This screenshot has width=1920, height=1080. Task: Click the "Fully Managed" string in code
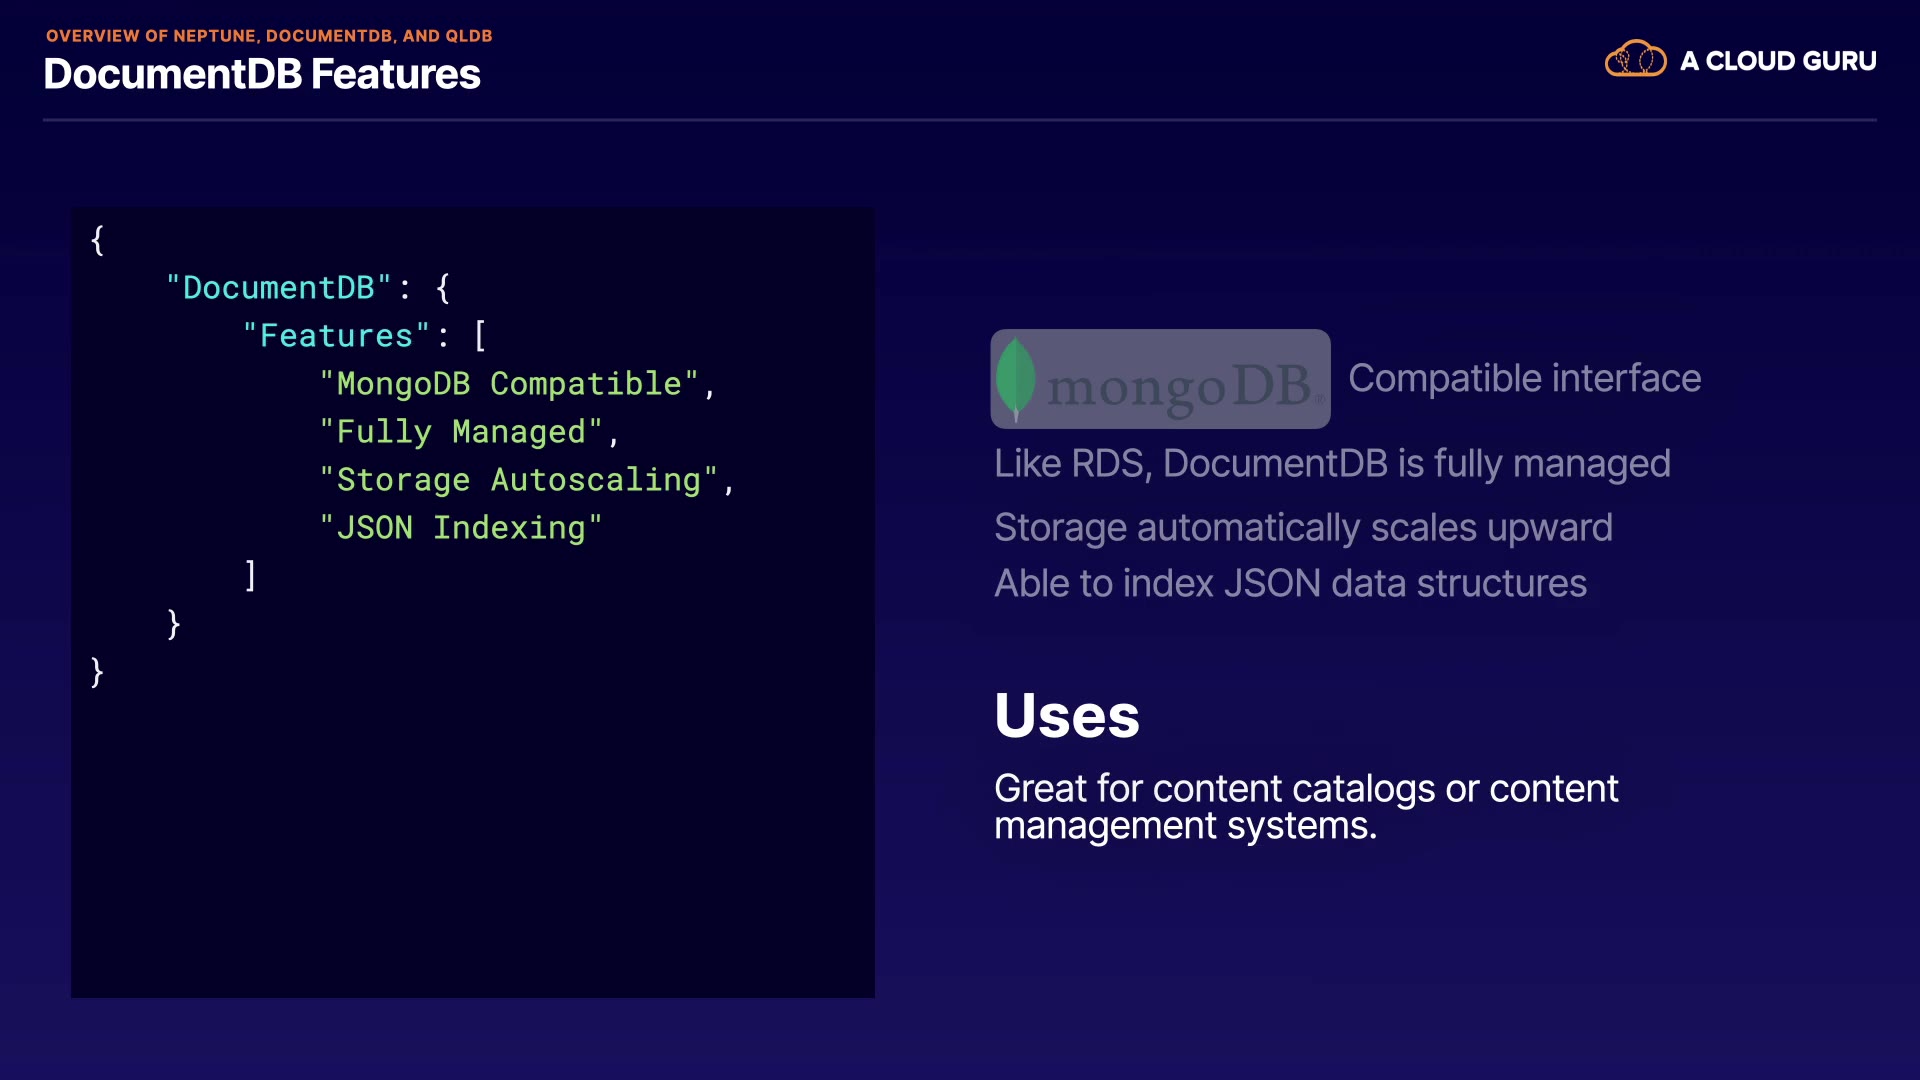point(460,432)
